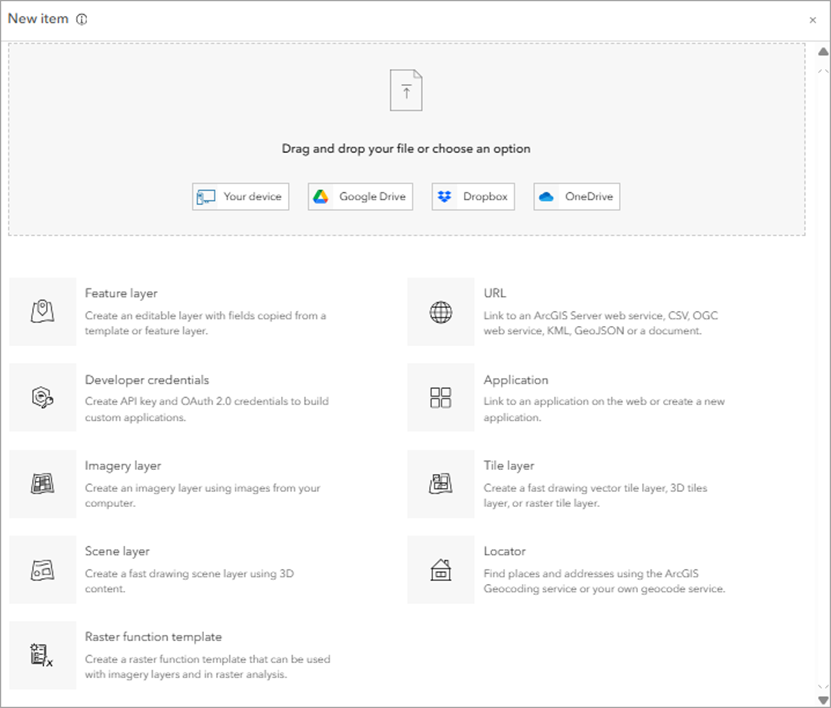Click the URL globe icon
Viewport: 831px width, 708px height.
pos(441,311)
